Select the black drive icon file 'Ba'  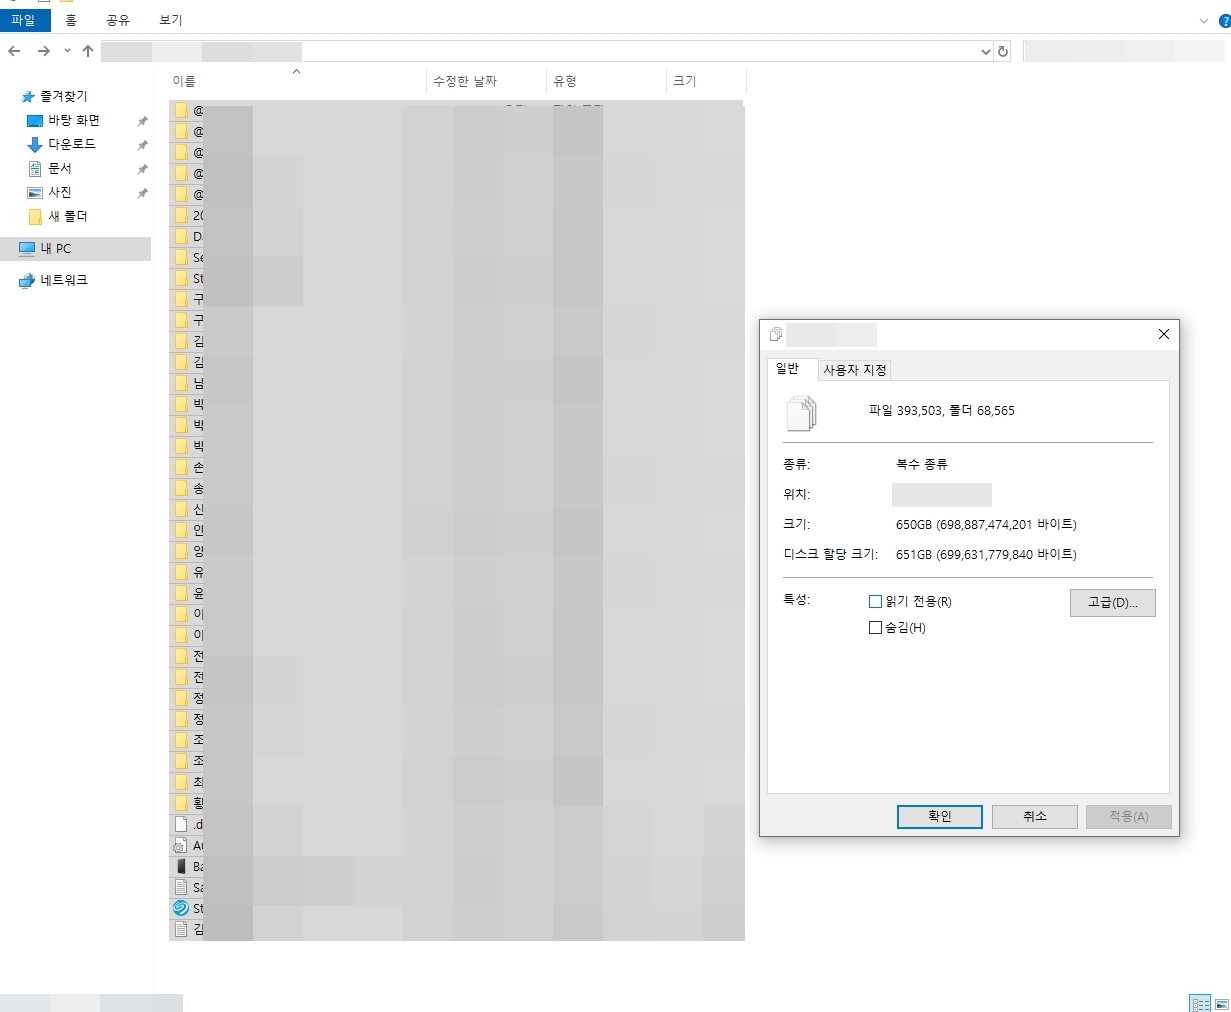[x=181, y=866]
